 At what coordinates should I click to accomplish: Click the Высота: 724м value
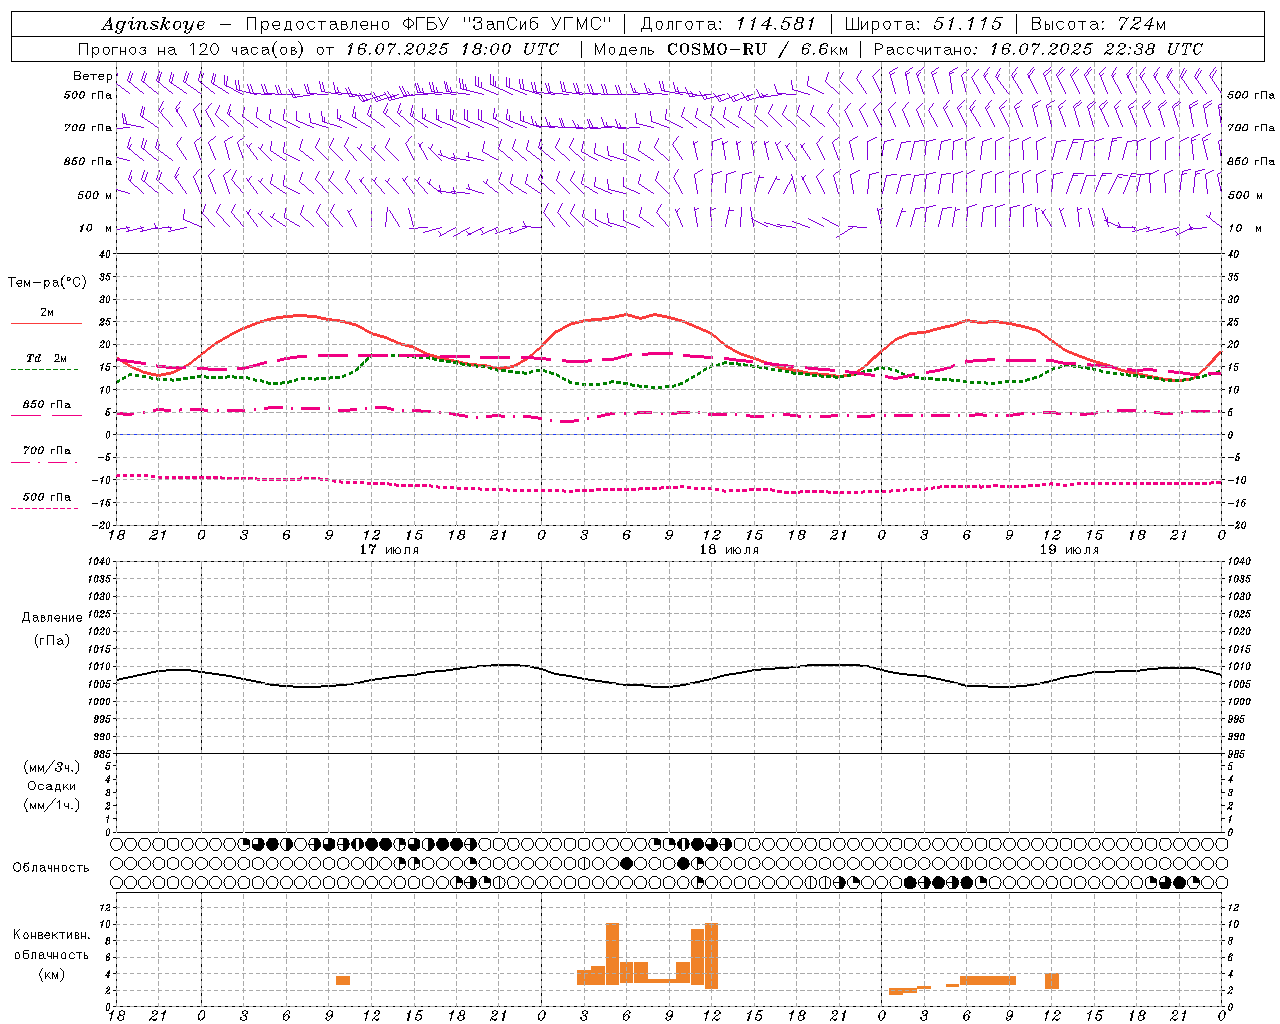click(x=1098, y=24)
